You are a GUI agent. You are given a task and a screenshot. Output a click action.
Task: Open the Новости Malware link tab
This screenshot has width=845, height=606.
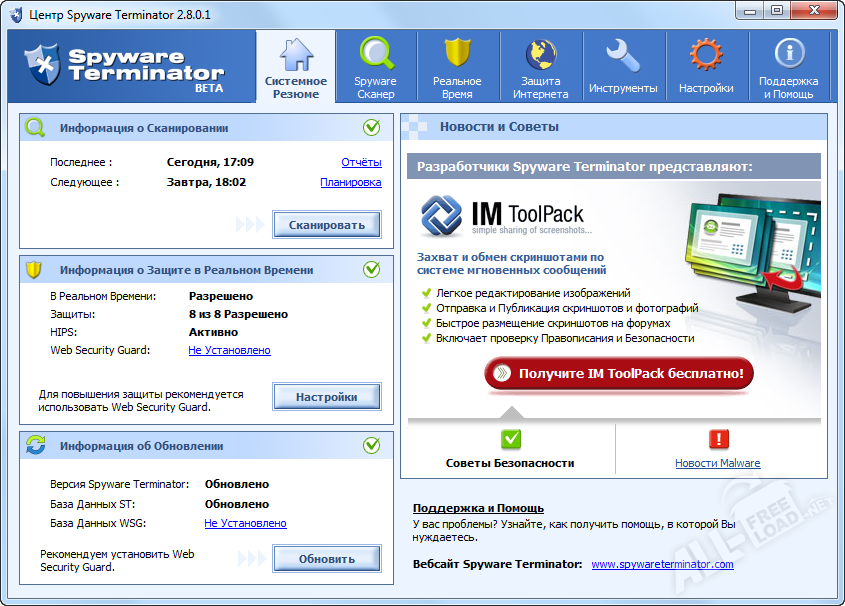coord(717,463)
